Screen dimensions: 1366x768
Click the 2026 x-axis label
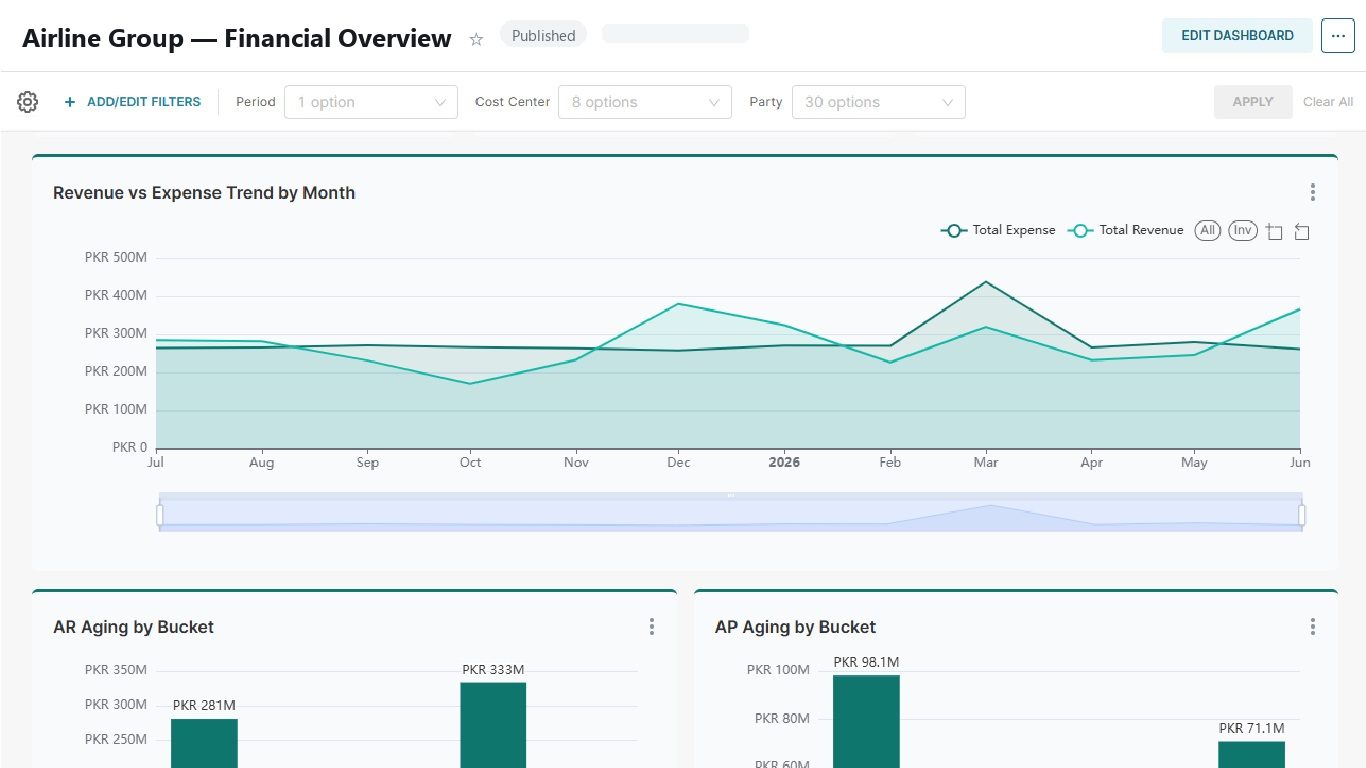[x=784, y=462]
